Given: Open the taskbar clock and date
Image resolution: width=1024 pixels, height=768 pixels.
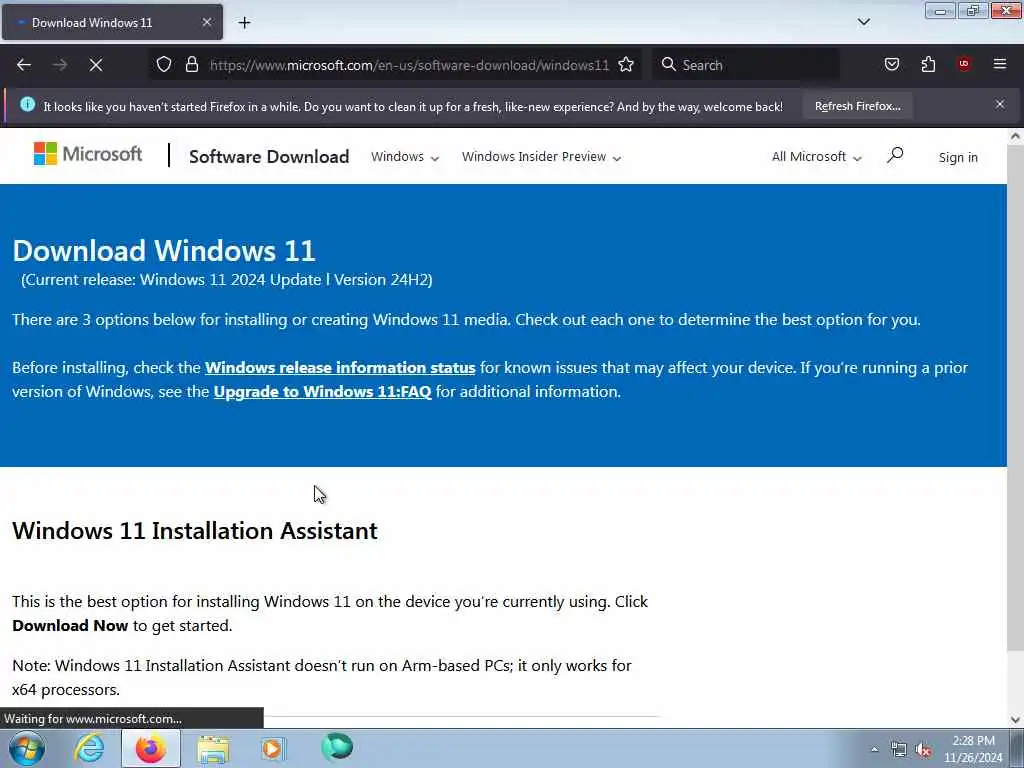Looking at the screenshot, I should [x=973, y=749].
